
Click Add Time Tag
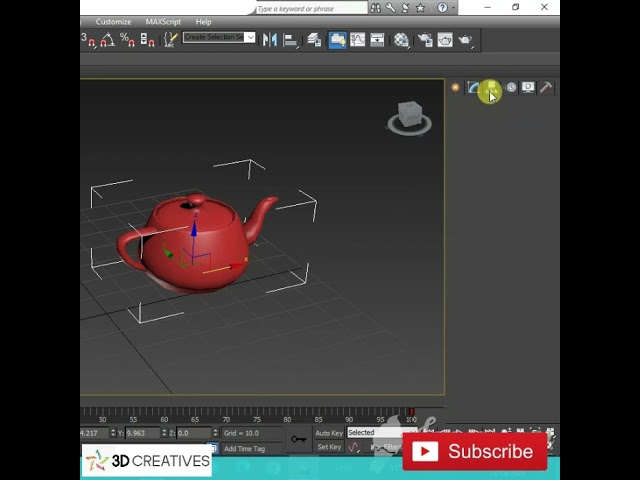point(244,449)
